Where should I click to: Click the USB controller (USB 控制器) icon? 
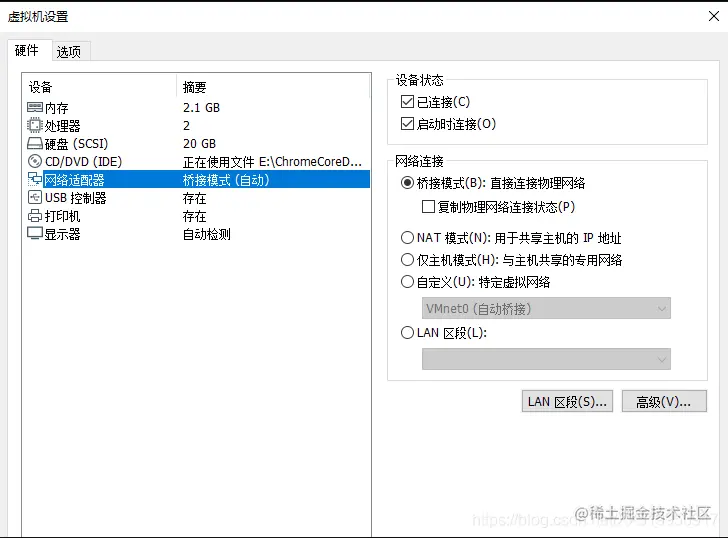[35, 198]
